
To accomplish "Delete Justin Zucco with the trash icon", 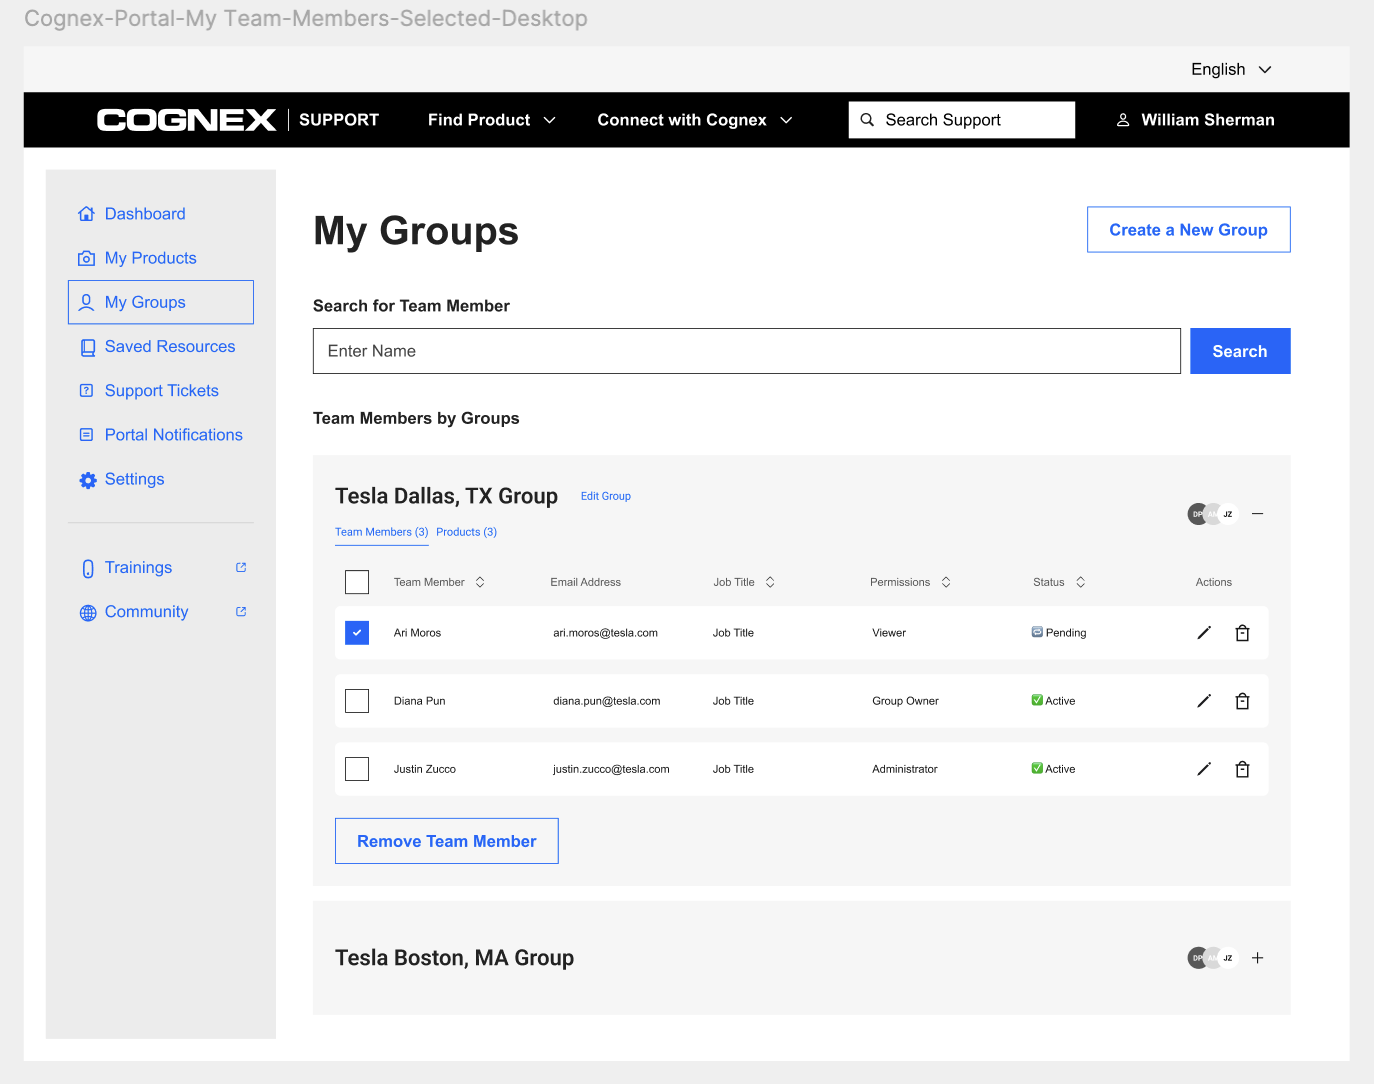I will click(x=1242, y=769).
